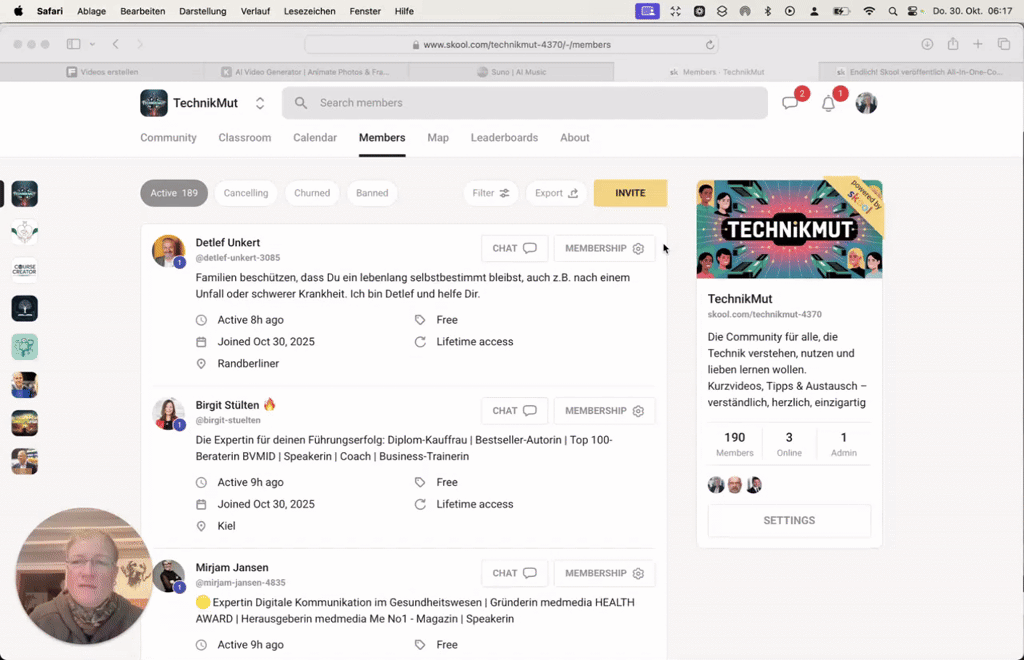Click Detlef Unkert's profile picture
The height and width of the screenshot is (660, 1024).
(x=168, y=251)
